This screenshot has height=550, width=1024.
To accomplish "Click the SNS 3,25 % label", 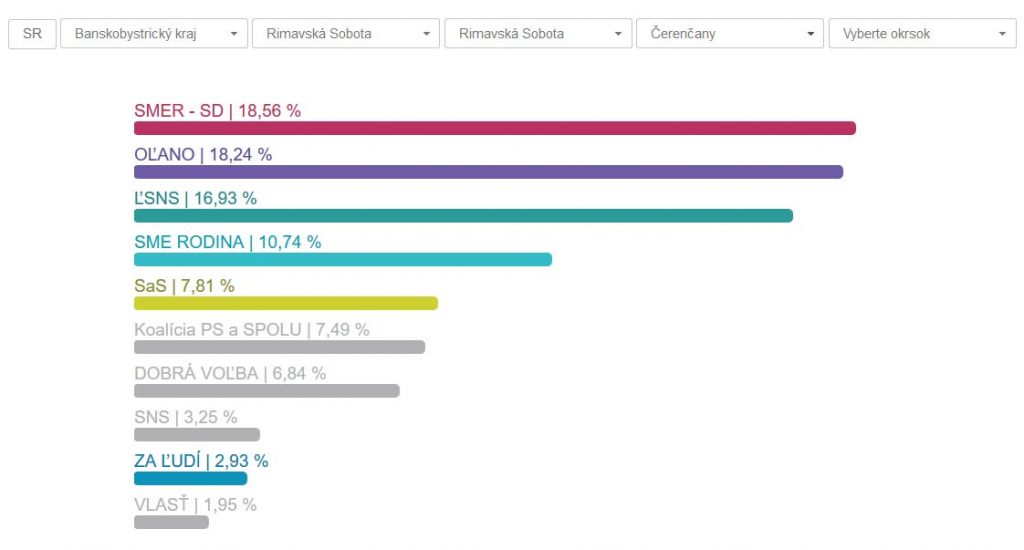I will pos(185,417).
